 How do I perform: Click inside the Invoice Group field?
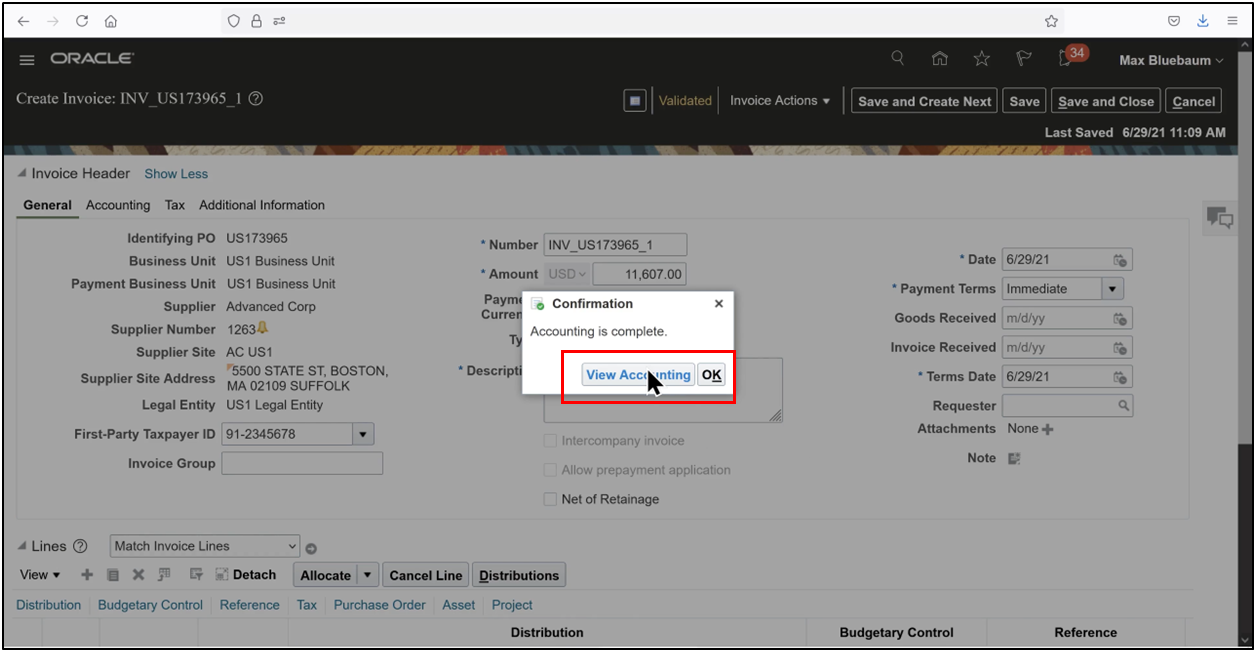point(302,462)
